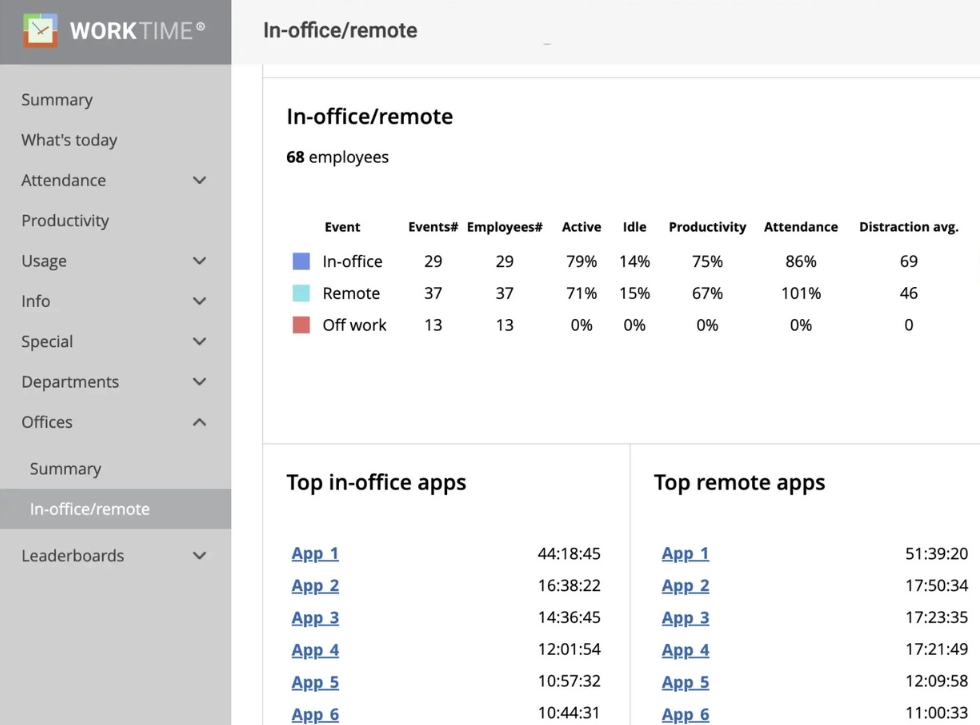Select Usage in the sidebar

click(44, 261)
